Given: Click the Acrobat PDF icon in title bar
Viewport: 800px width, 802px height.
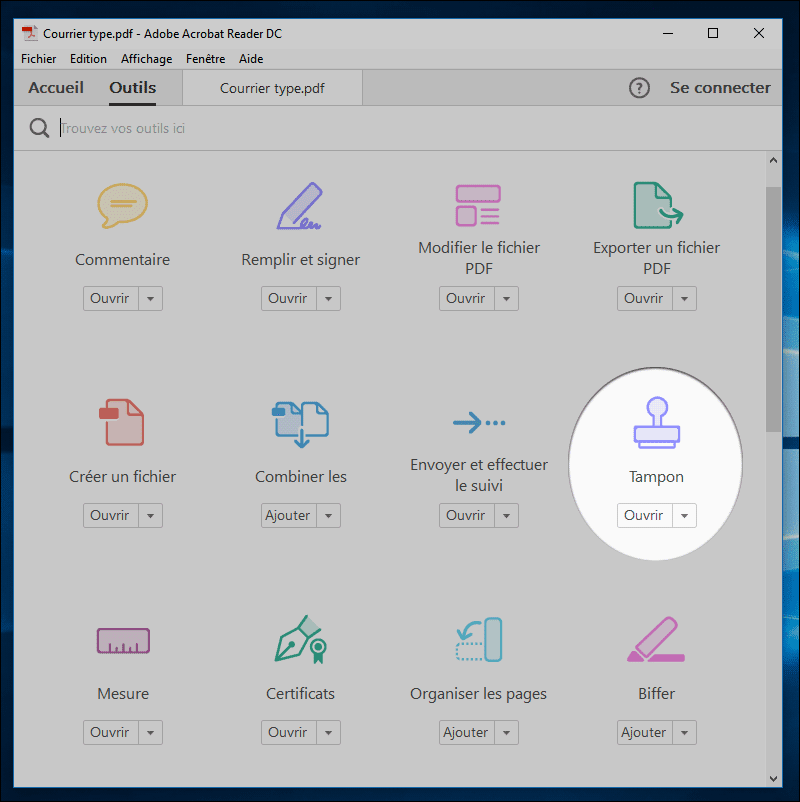Looking at the screenshot, I should (x=30, y=33).
